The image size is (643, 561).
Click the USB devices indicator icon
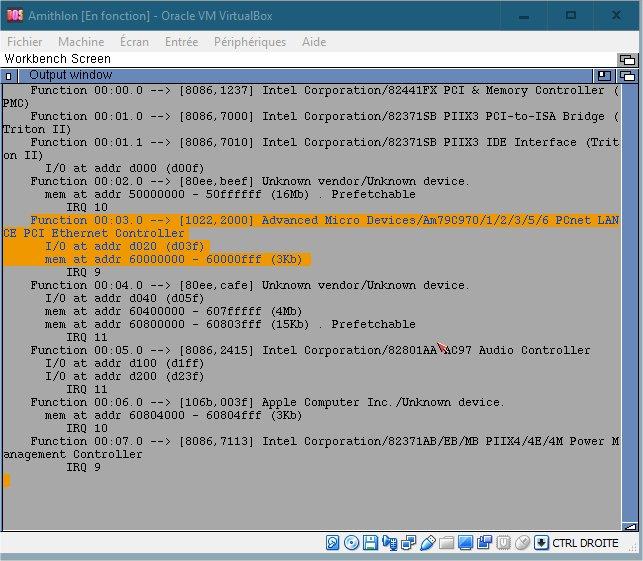[427, 543]
